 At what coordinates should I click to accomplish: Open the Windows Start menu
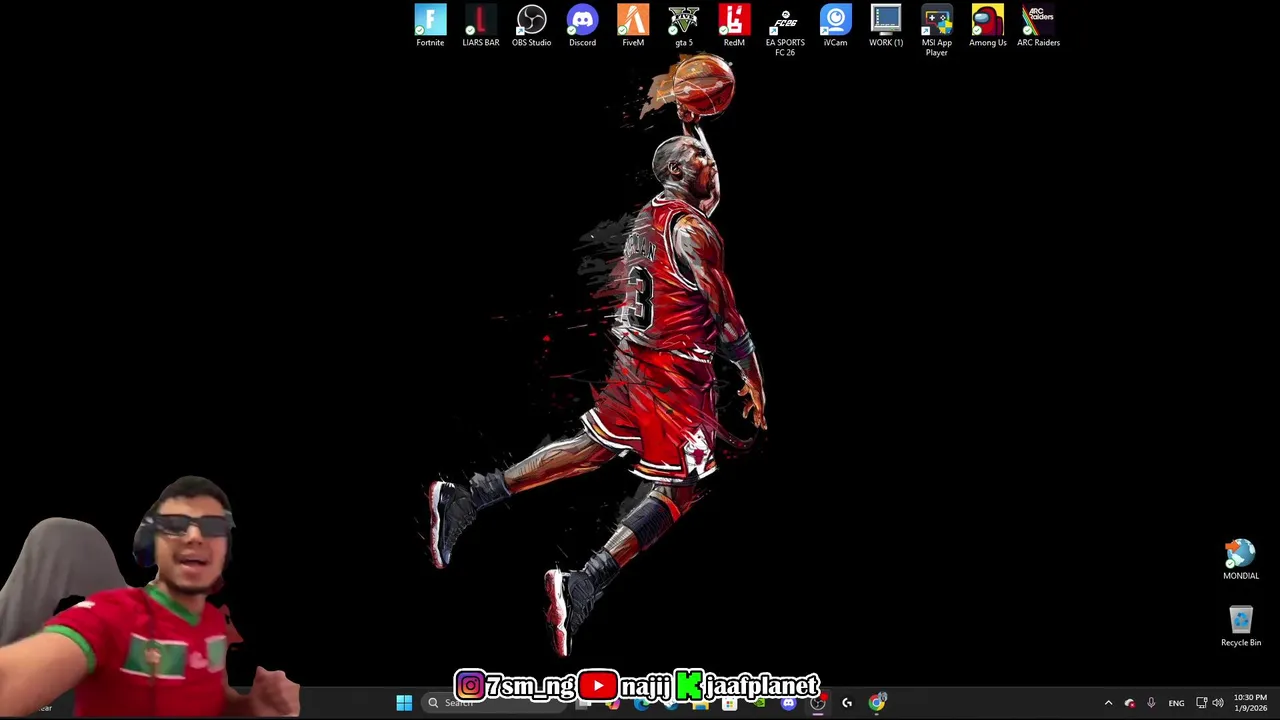click(x=404, y=703)
